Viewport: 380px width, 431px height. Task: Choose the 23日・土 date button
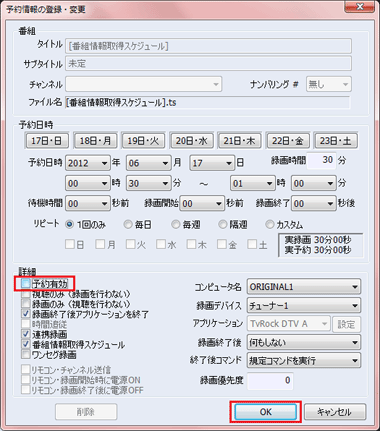(x=336, y=141)
